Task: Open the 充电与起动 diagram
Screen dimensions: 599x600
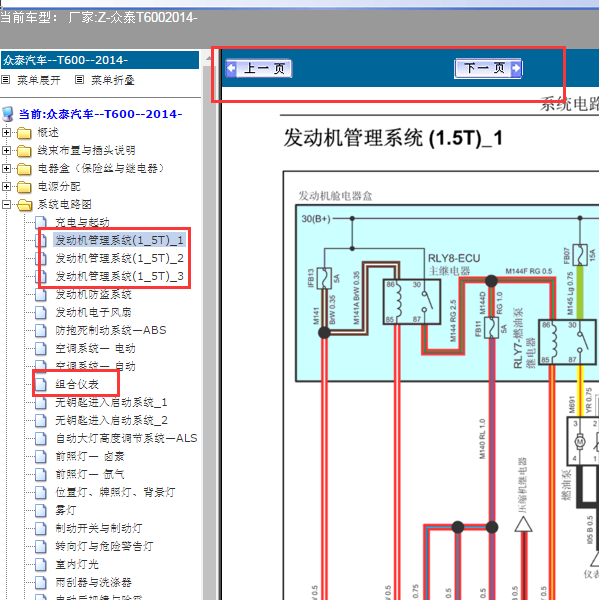Action: tap(82, 222)
